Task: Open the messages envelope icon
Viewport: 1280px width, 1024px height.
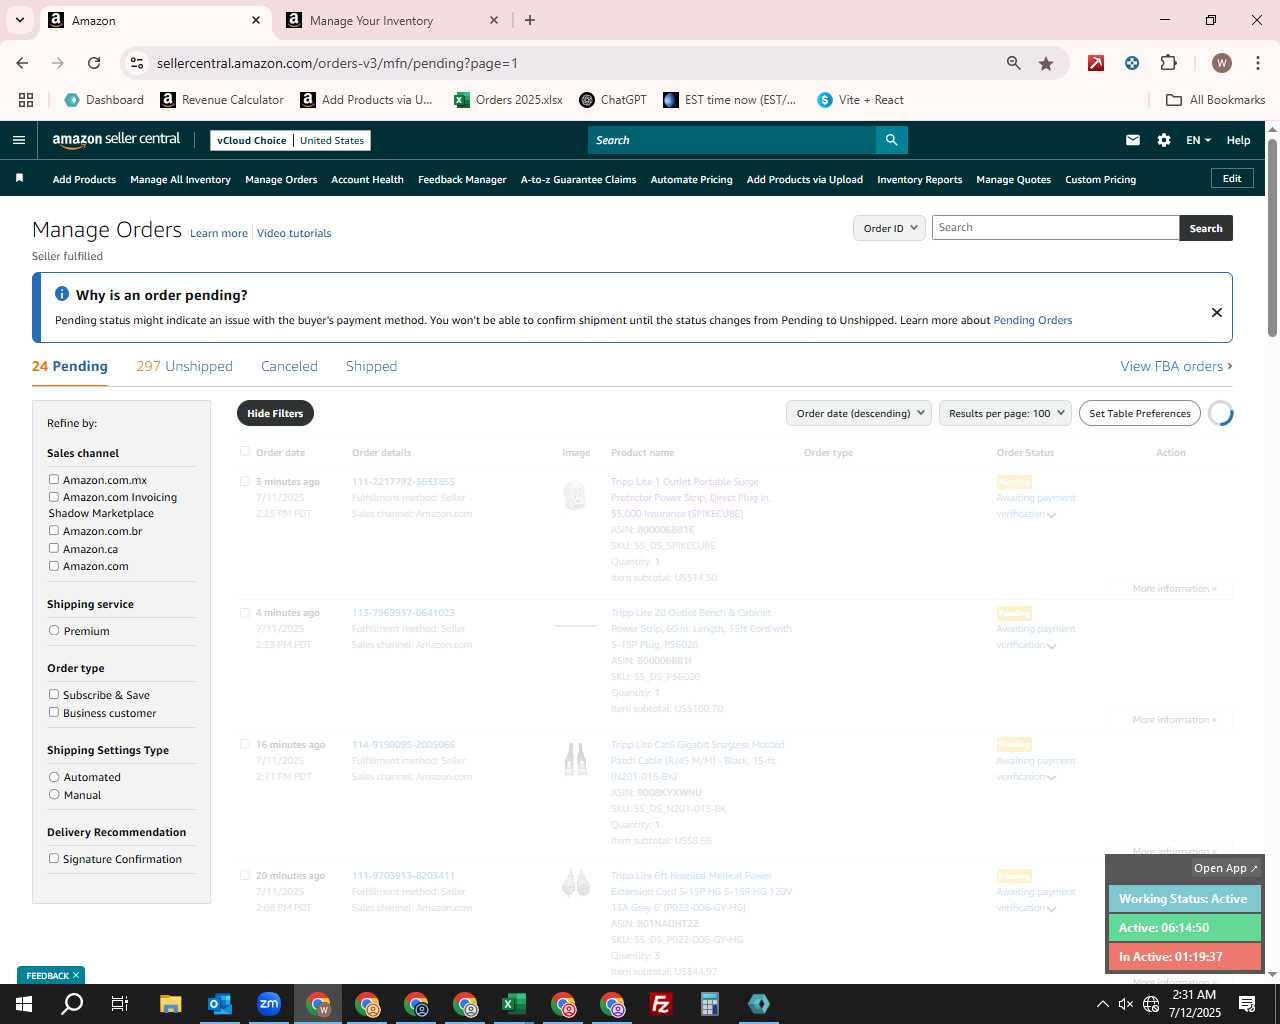Action: point(1133,140)
